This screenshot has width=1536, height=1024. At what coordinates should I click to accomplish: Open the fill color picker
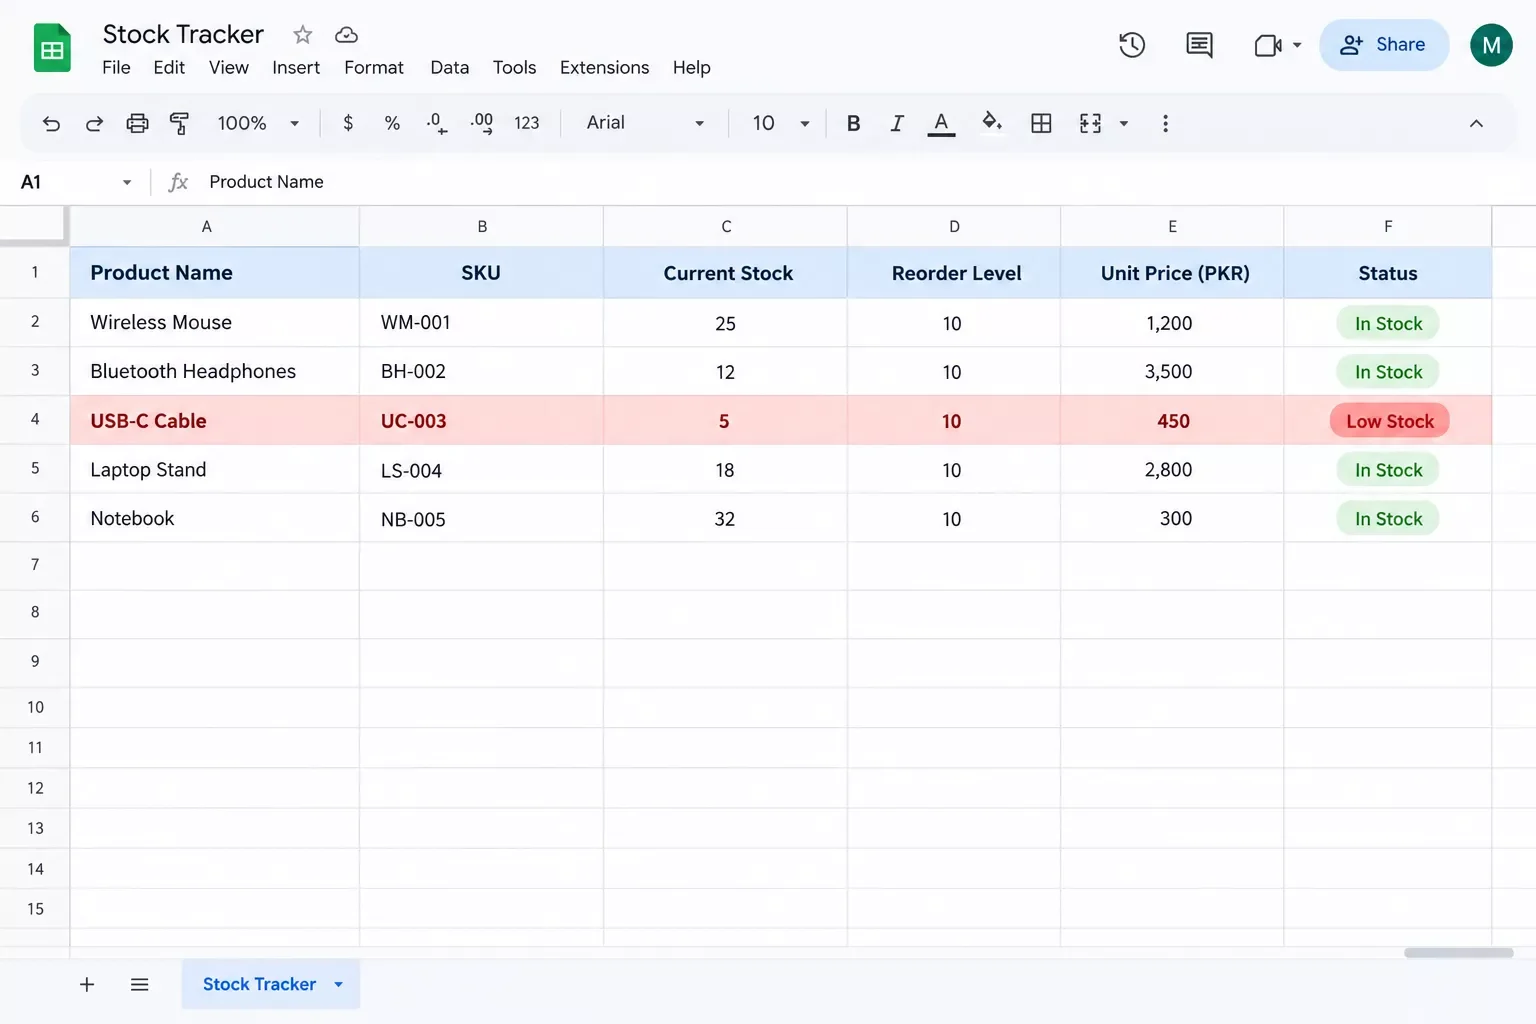(991, 122)
